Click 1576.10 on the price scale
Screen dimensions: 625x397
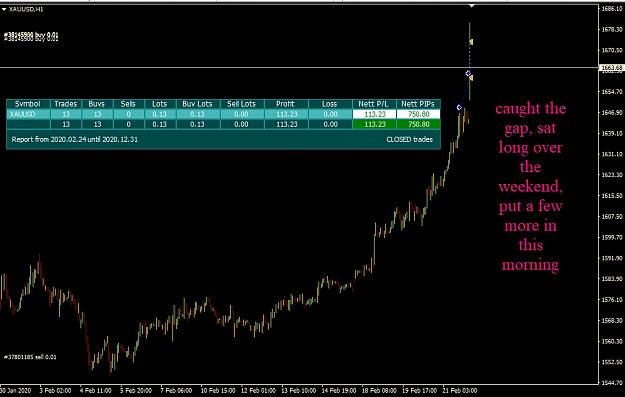tap(611, 299)
